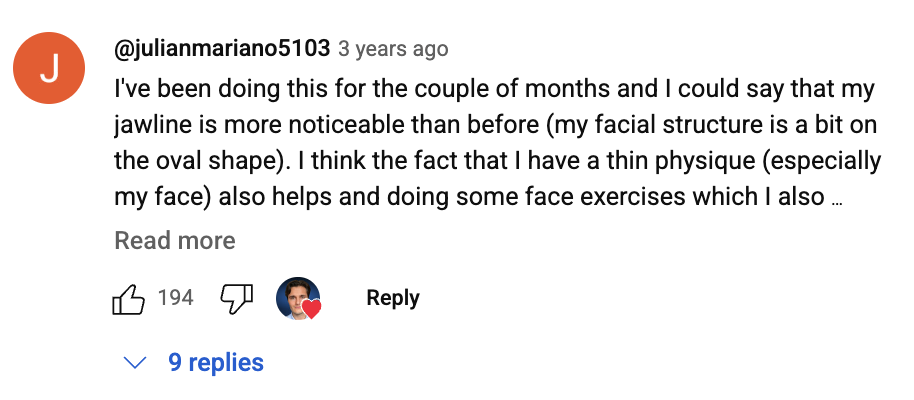This screenshot has height=400, width=914.
Task: Click the trailing ellipsis of truncated comment
Action: pyautogui.click(x=837, y=203)
